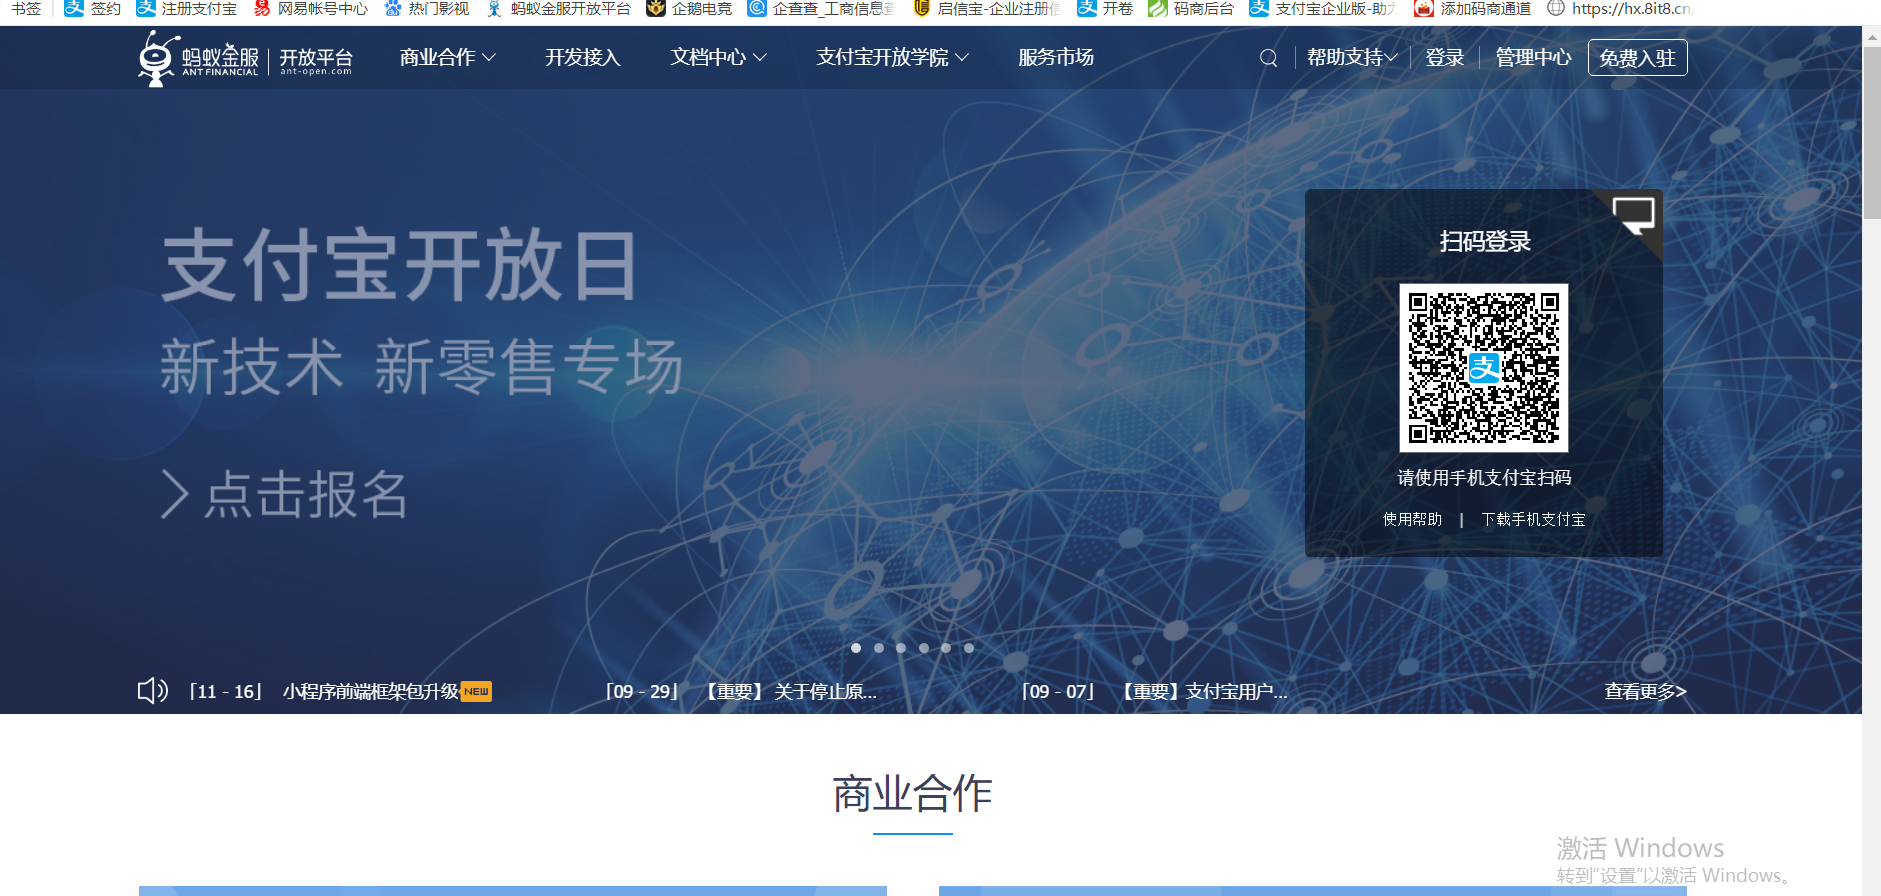Viewport: 1881px width, 896px height.
Task: Click 下载手机支付宝 link
Action: pos(1533,519)
